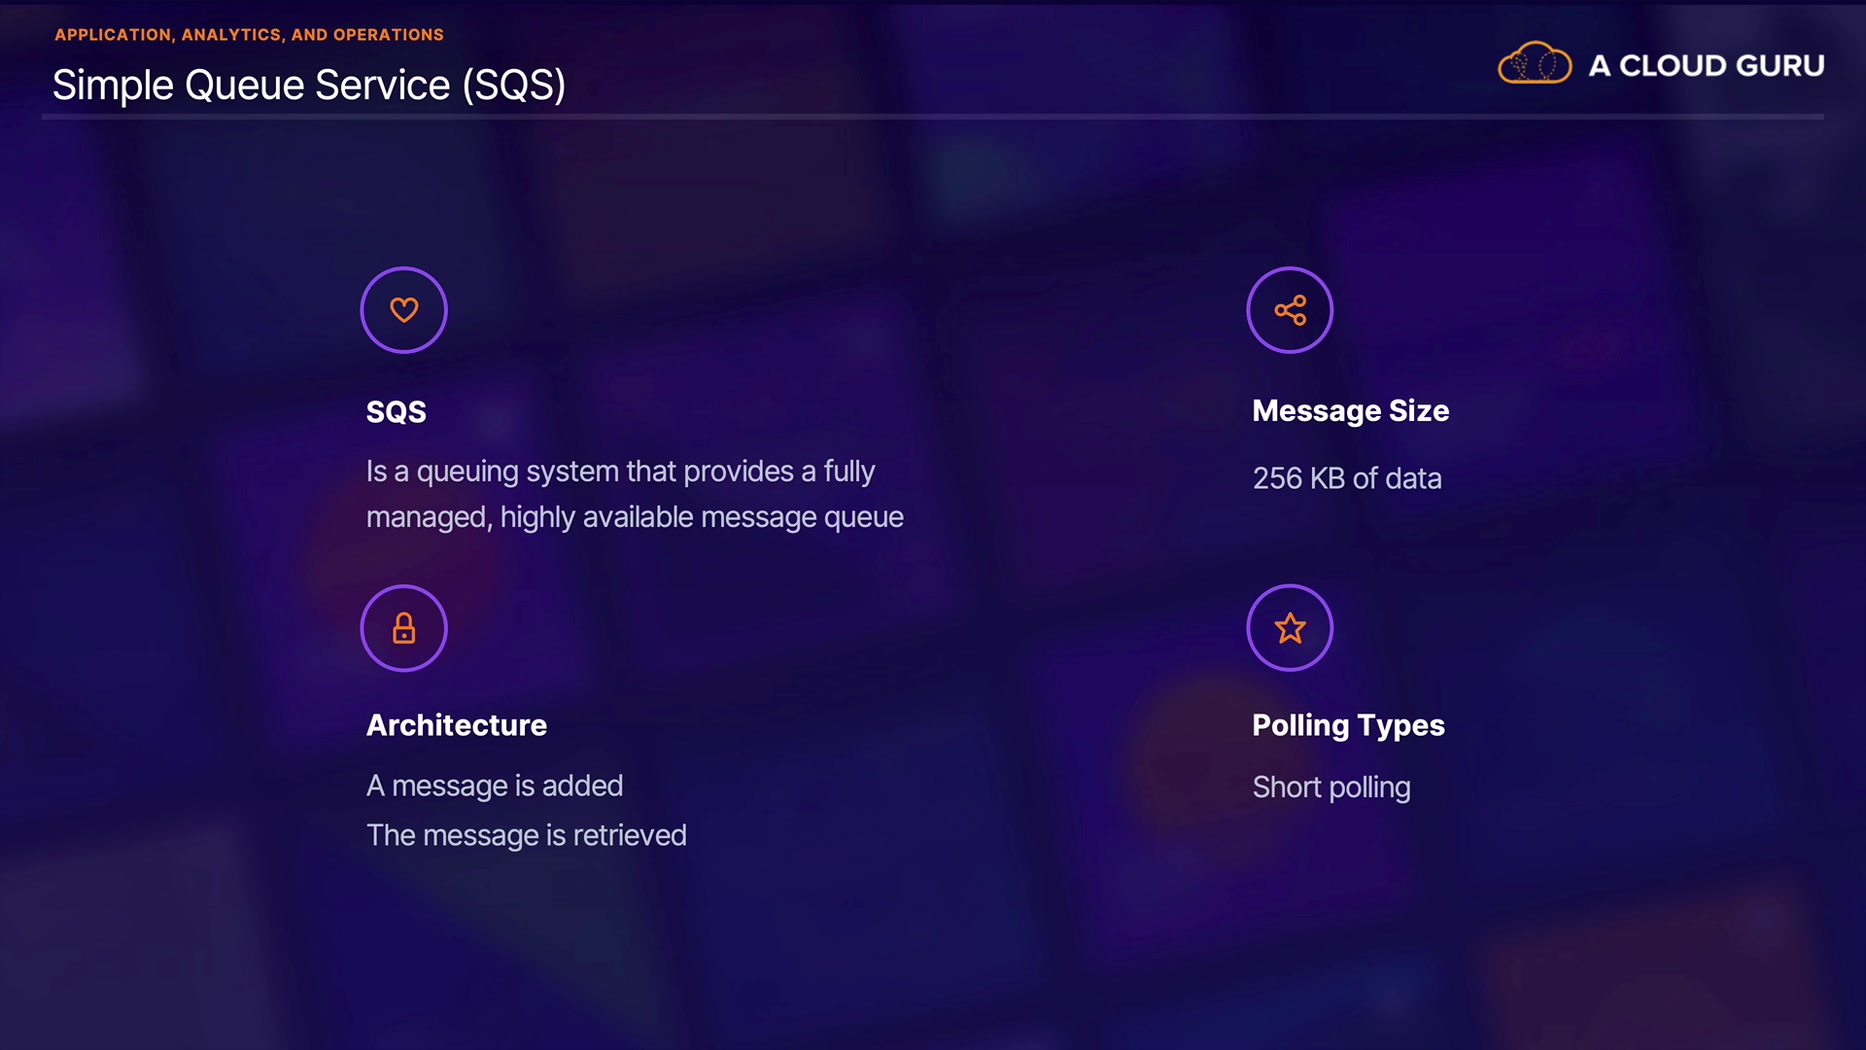Select the bold SQS section heading

pyautogui.click(x=396, y=412)
